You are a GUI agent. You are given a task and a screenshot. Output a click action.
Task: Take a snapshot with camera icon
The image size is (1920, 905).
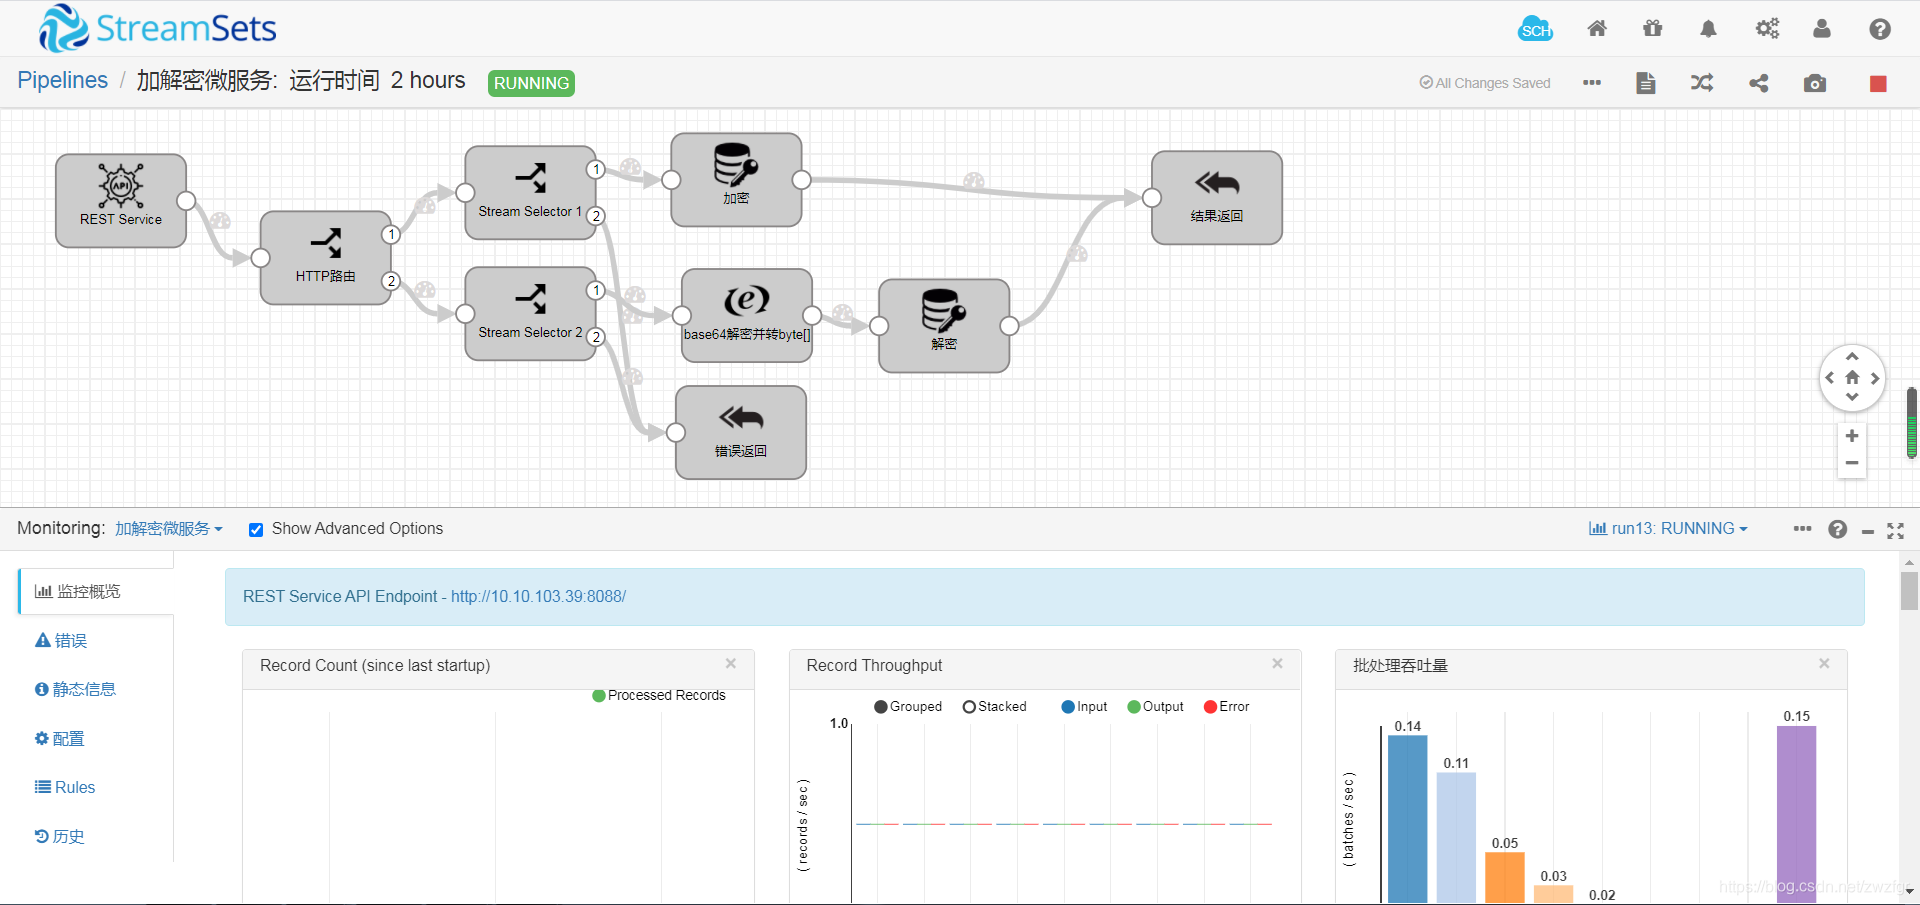[1815, 83]
